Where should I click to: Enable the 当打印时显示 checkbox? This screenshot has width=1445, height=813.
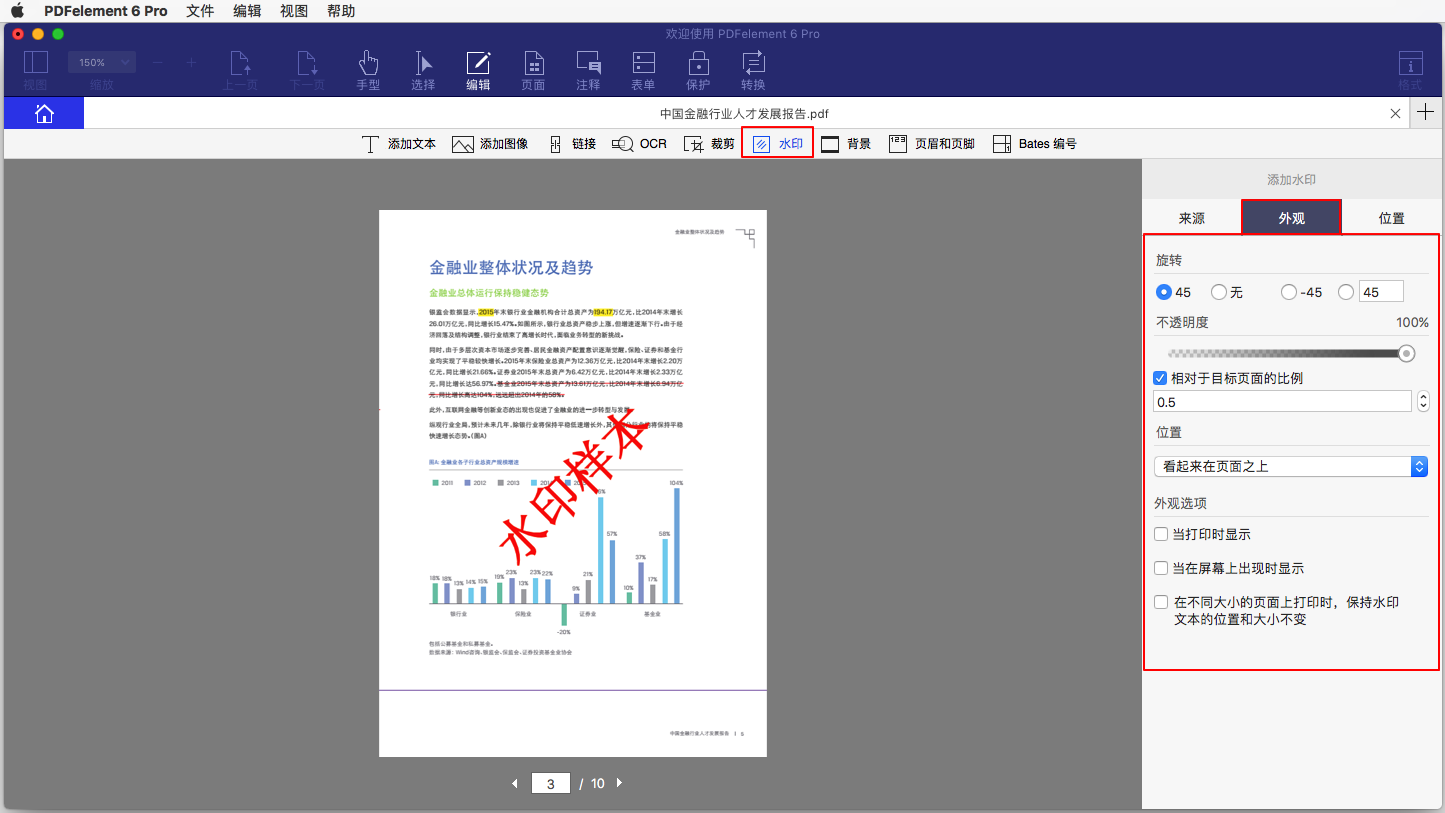coord(1161,535)
